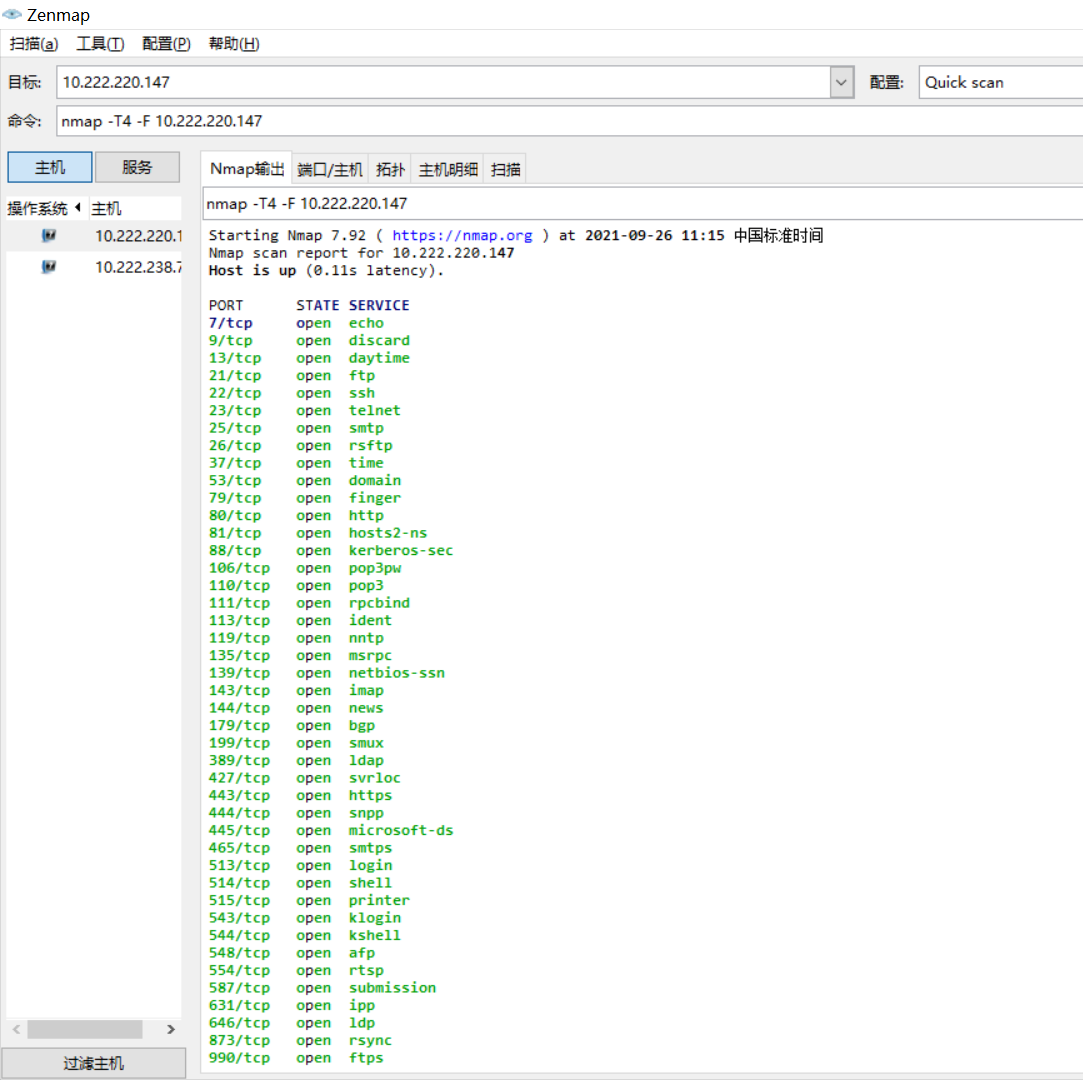Click the host list horizontal scrollbar thumb
The image size is (1083, 1080).
click(85, 1029)
